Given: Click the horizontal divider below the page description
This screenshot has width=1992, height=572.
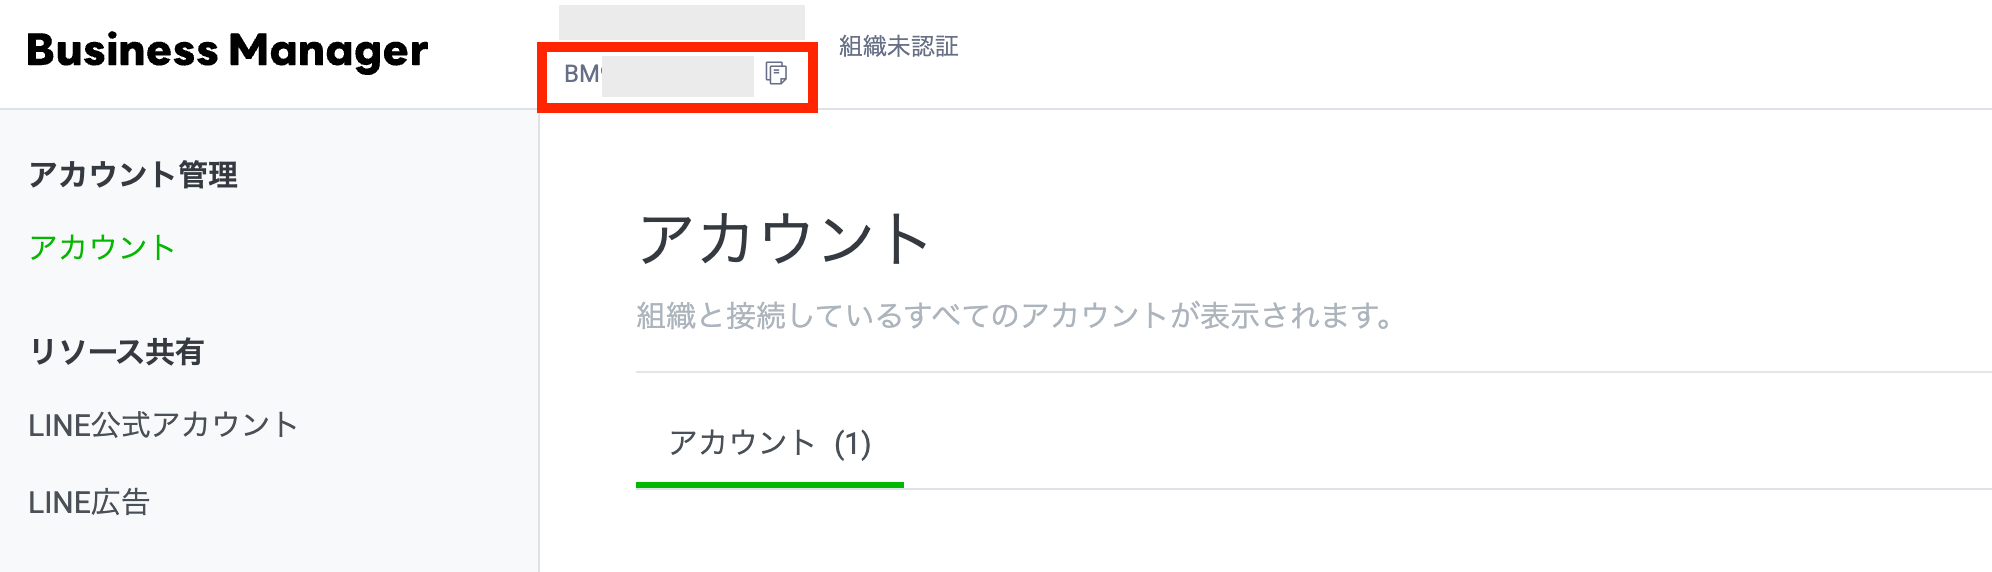Looking at the screenshot, I should 1300,372.
